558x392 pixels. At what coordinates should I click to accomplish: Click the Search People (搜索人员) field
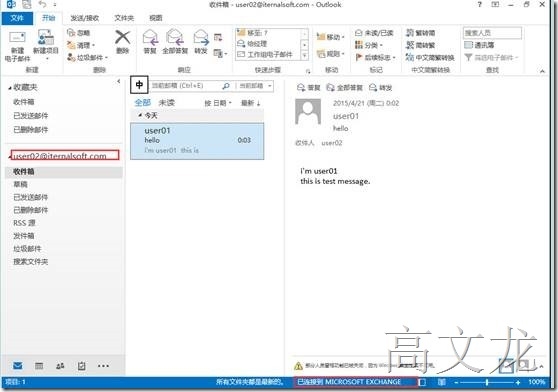(x=492, y=33)
